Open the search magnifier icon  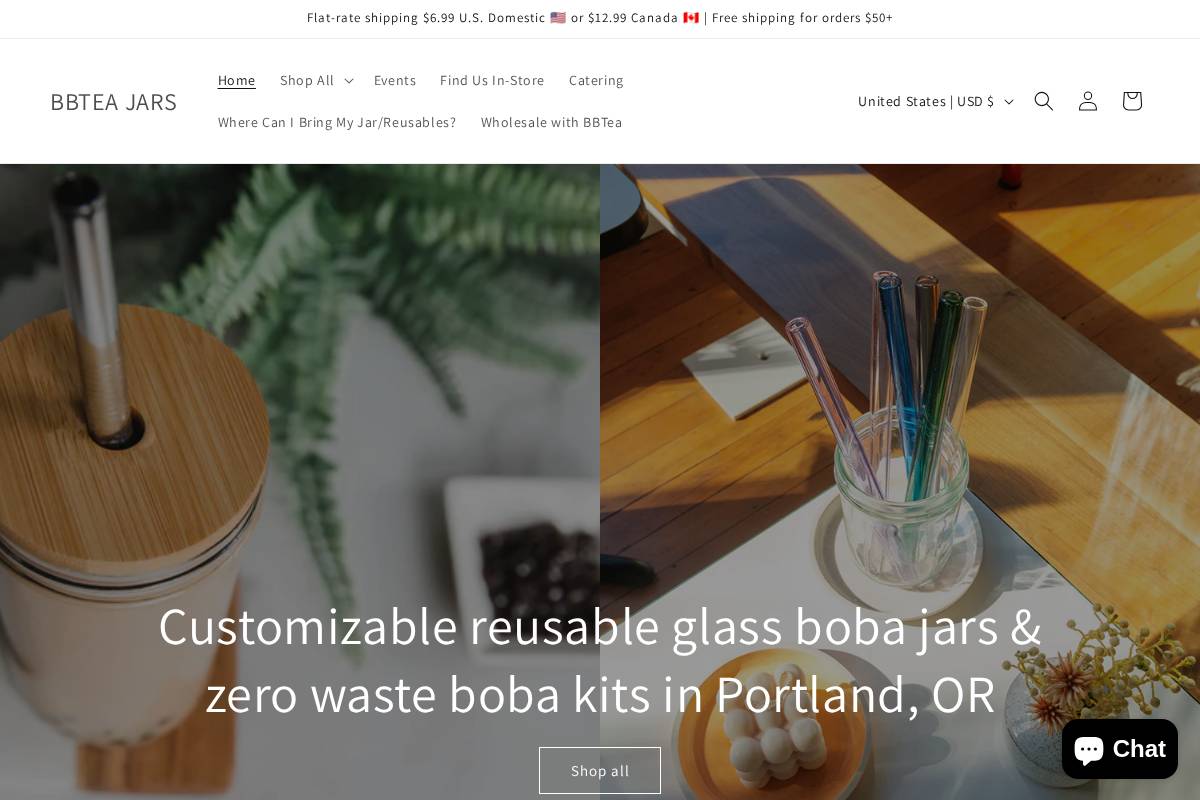coord(1043,101)
